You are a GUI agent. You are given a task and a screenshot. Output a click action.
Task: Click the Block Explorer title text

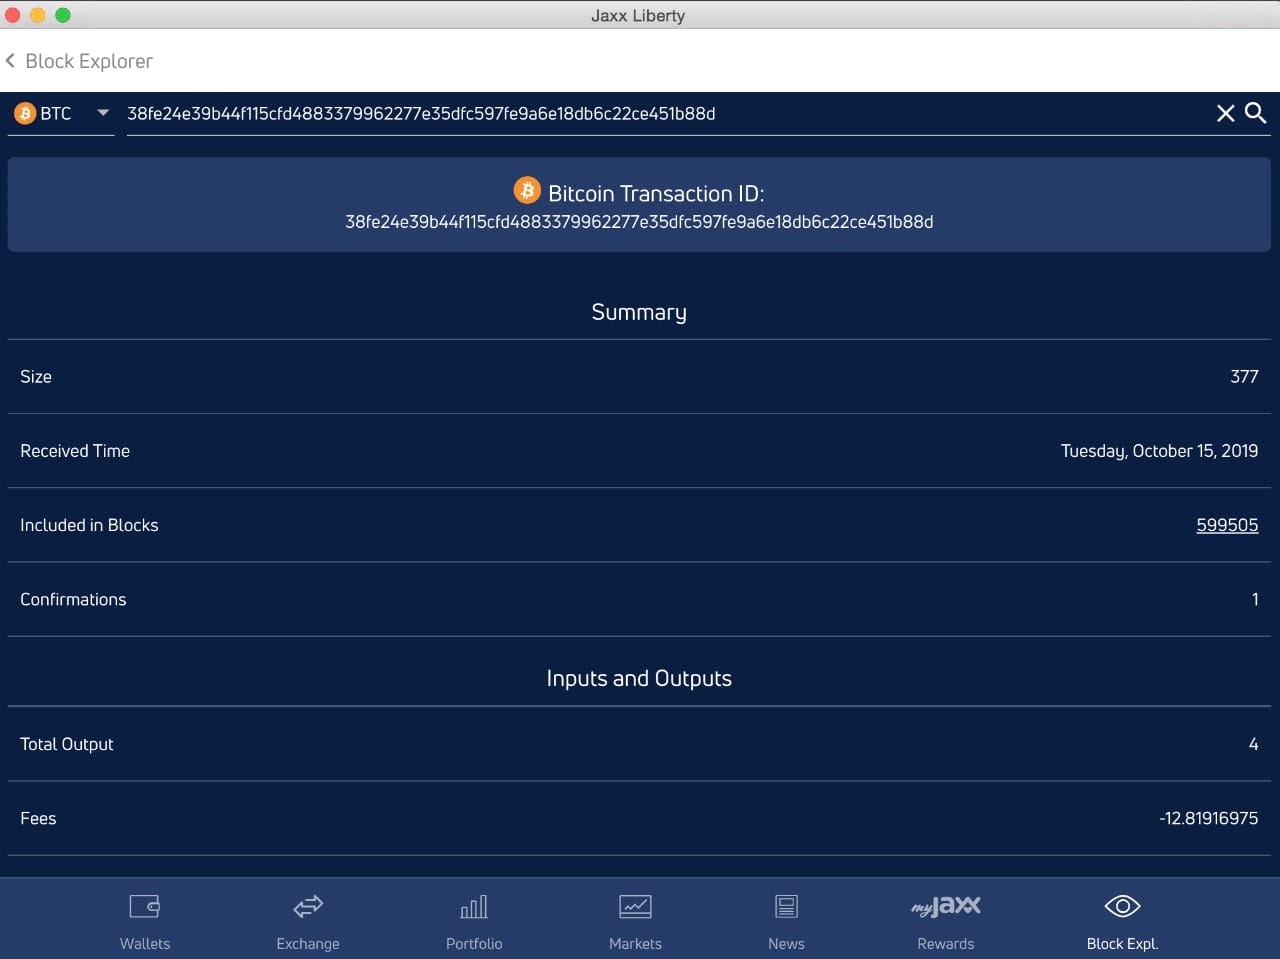(89, 61)
